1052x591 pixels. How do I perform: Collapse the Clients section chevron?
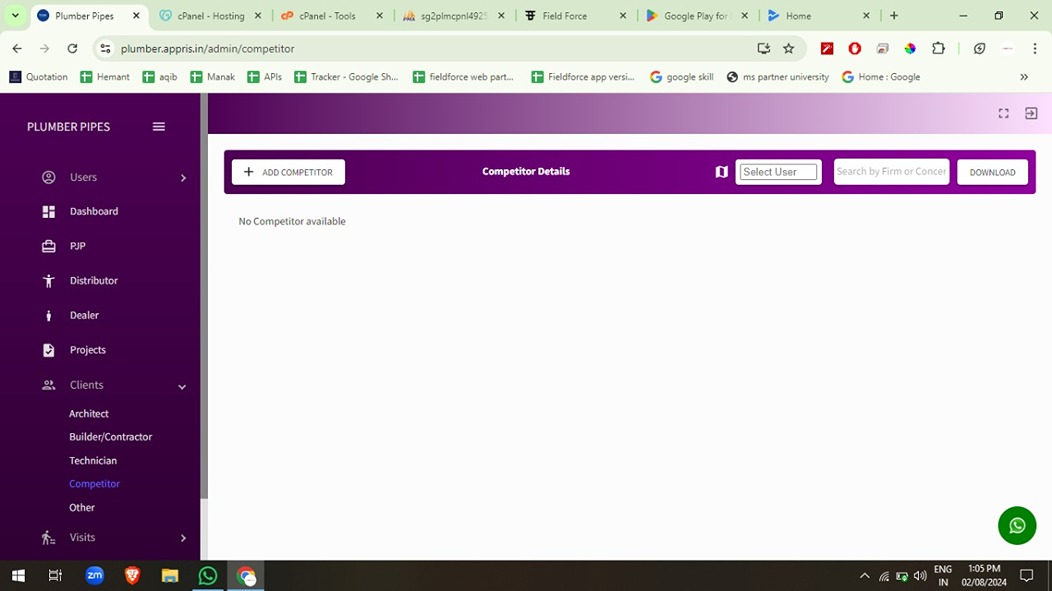click(182, 386)
